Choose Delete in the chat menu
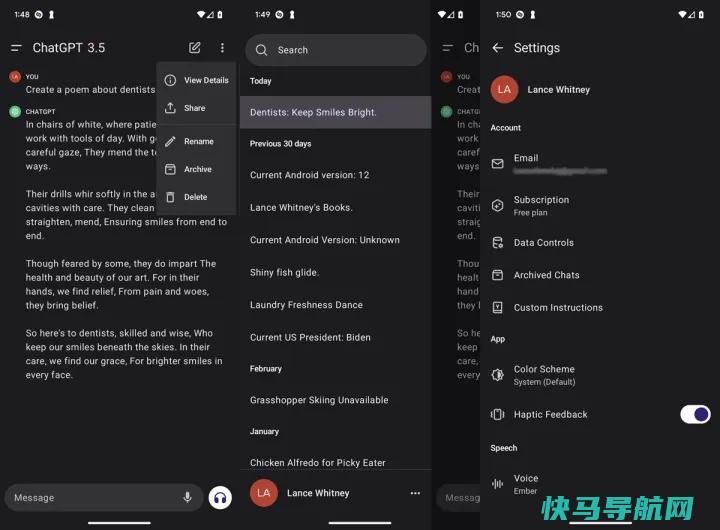 pyautogui.click(x=196, y=197)
